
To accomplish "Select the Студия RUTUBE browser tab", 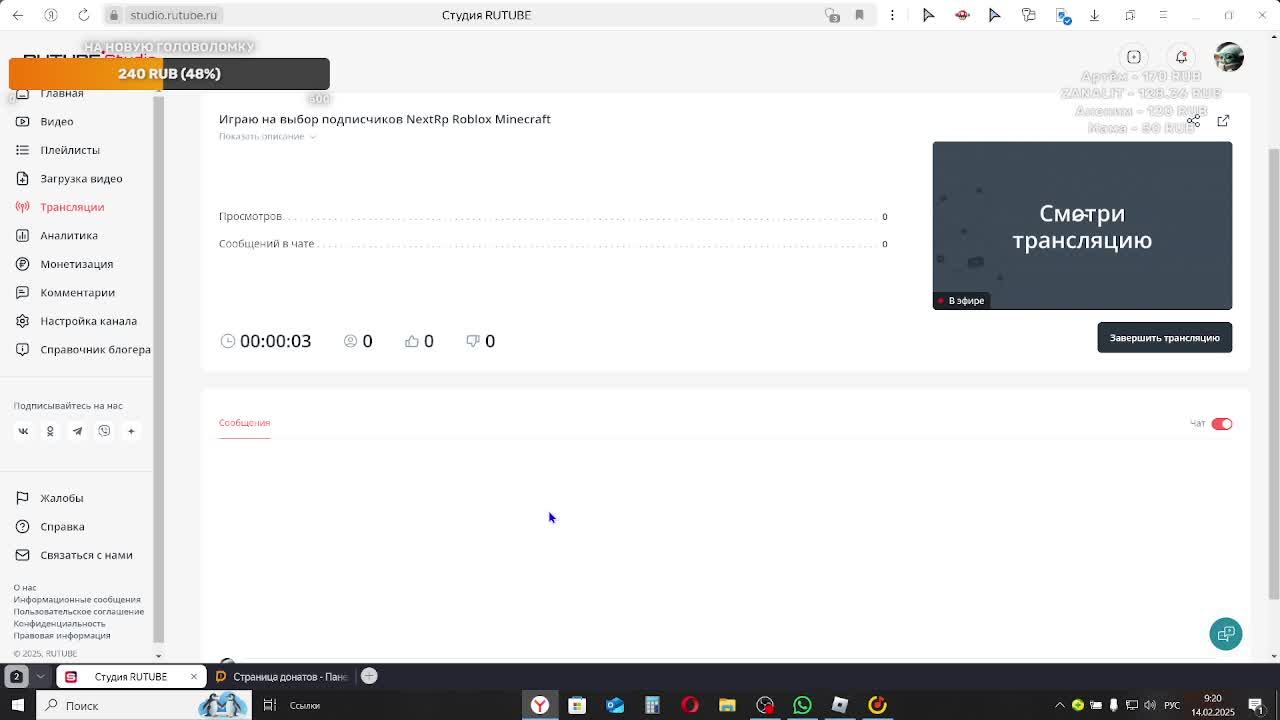I will [130, 677].
